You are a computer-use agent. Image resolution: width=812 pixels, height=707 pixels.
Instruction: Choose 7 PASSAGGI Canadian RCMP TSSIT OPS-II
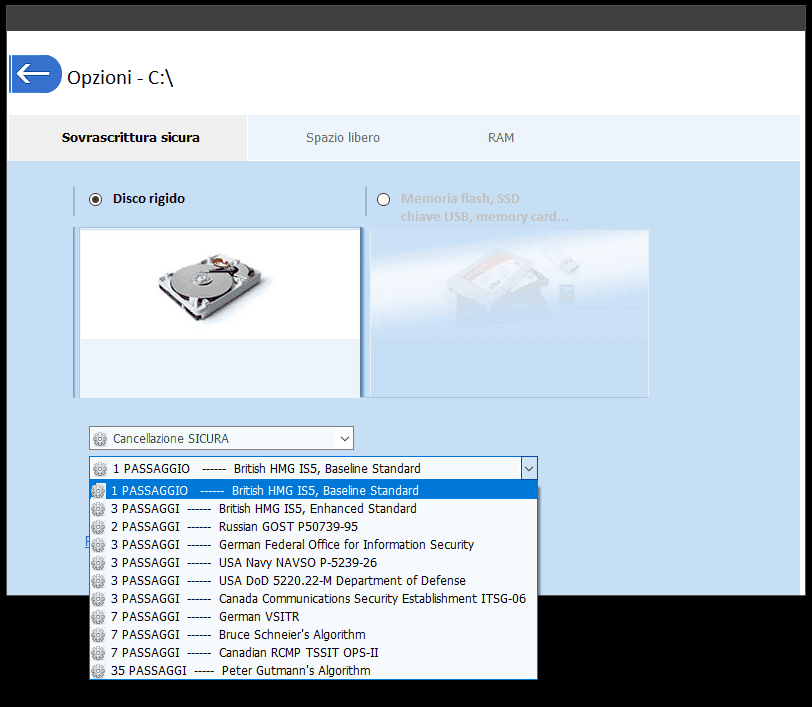point(313,653)
